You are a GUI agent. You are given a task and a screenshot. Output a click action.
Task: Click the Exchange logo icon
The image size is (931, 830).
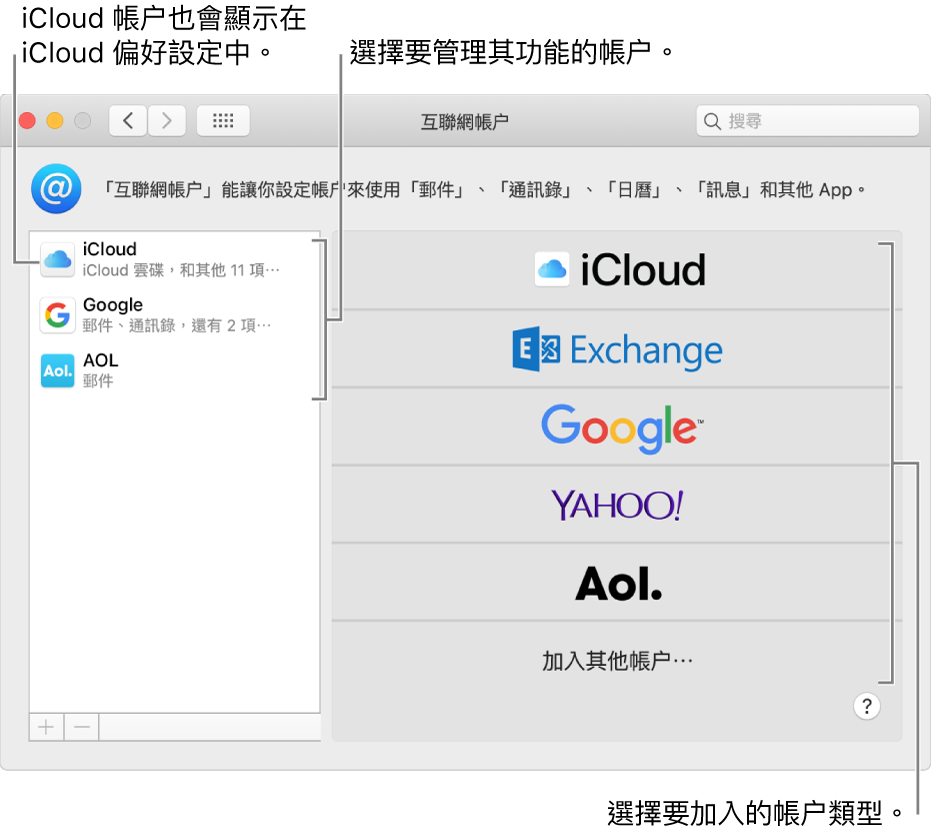pyautogui.click(x=536, y=349)
